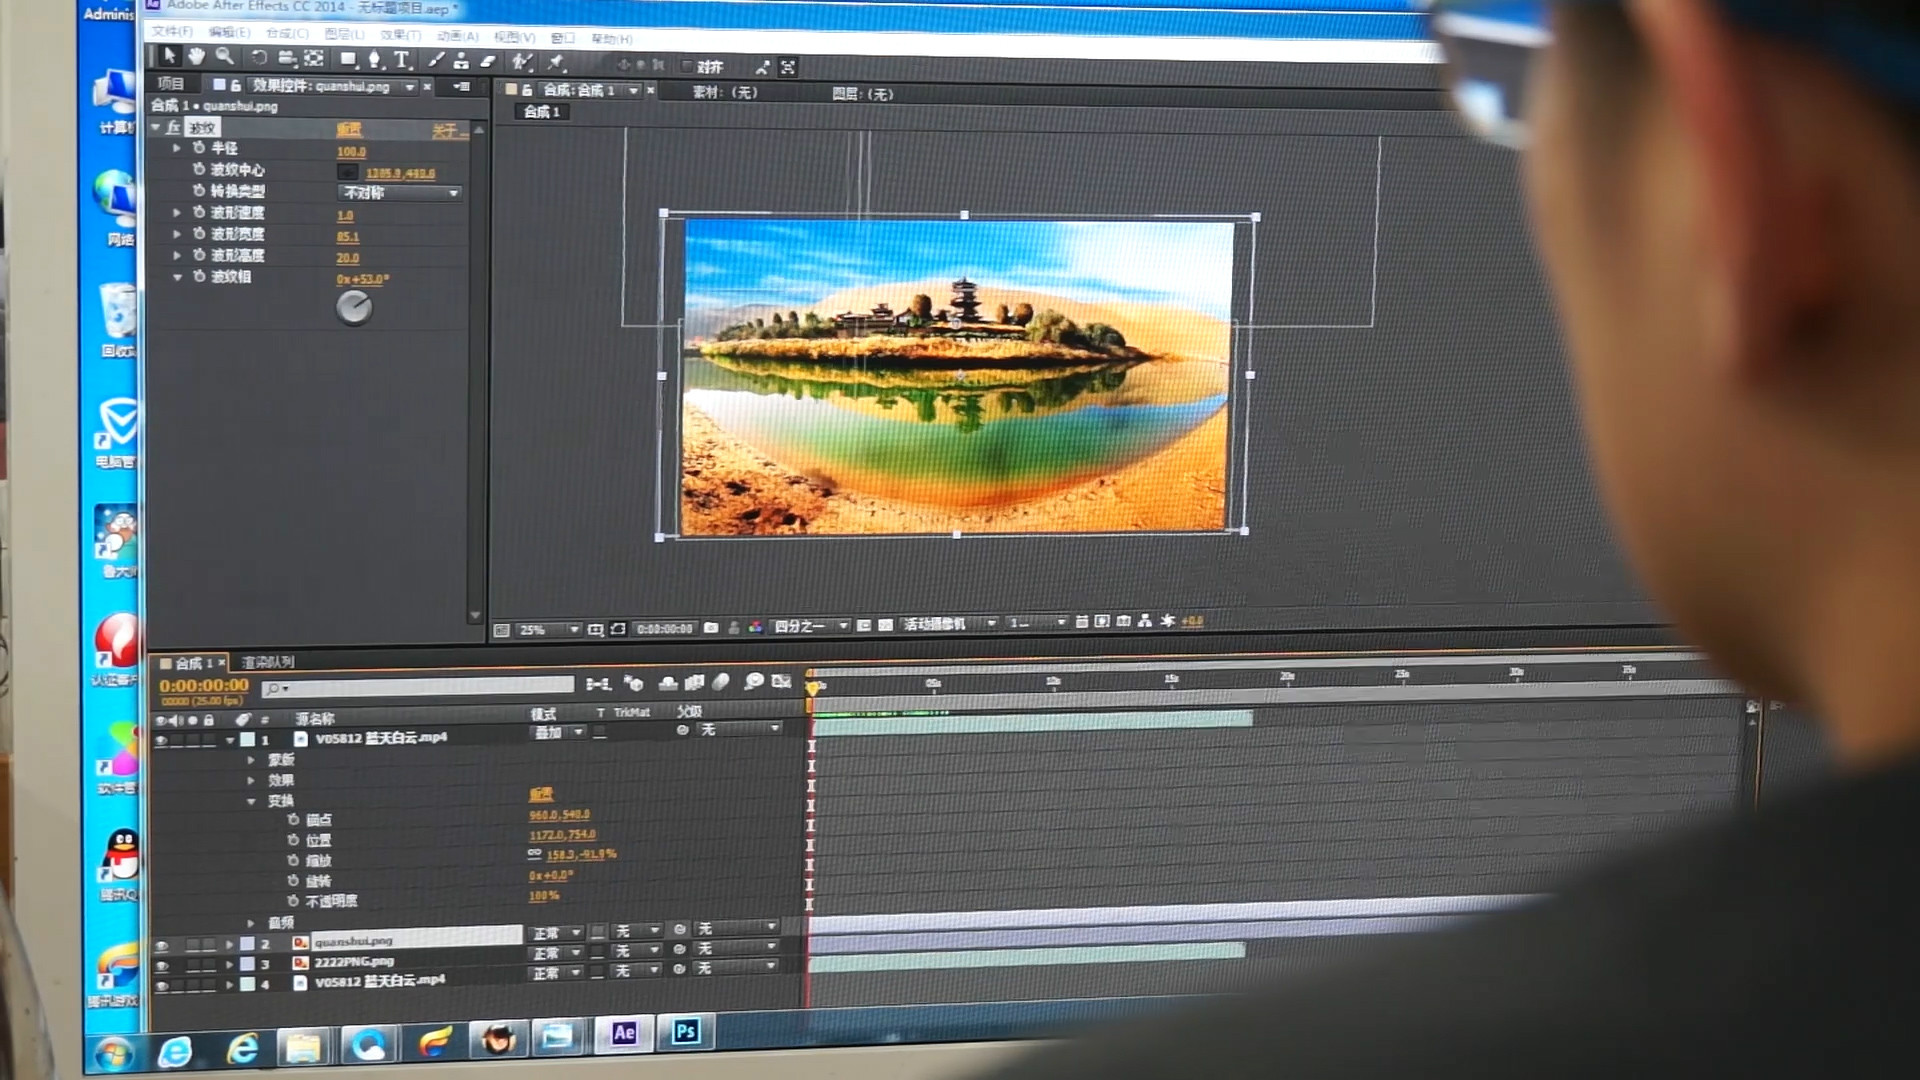The height and width of the screenshot is (1080, 1920).
Task: Click 重置 link for 波纹 effect
Action: click(x=349, y=130)
